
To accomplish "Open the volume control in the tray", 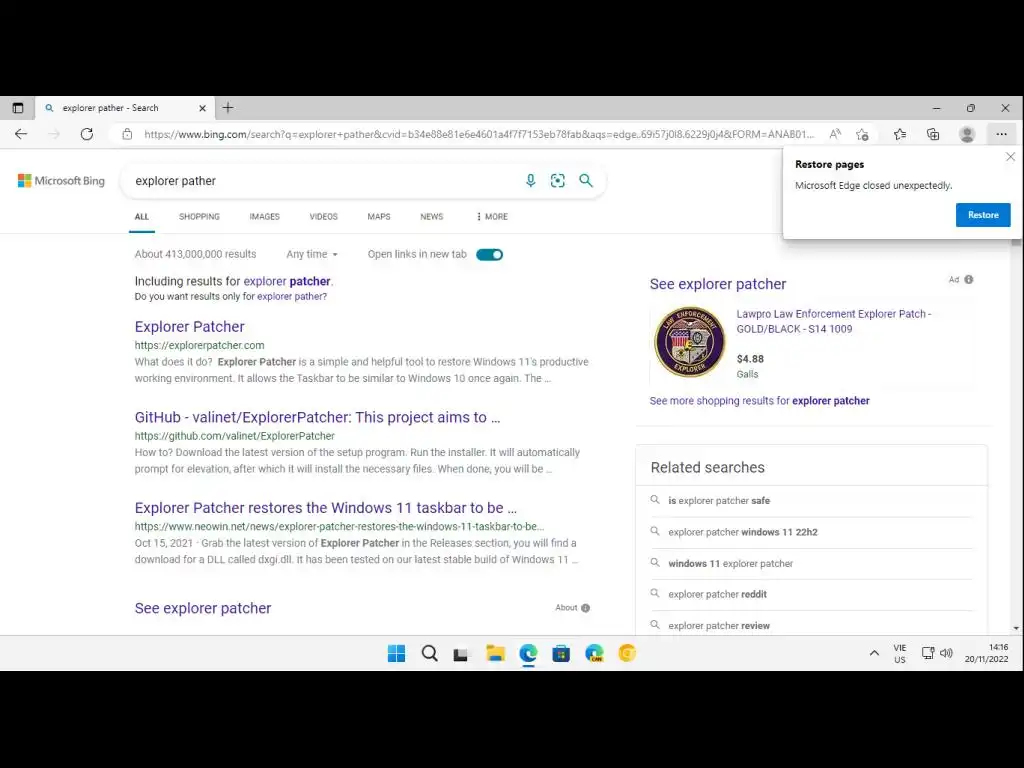I will [x=946, y=653].
